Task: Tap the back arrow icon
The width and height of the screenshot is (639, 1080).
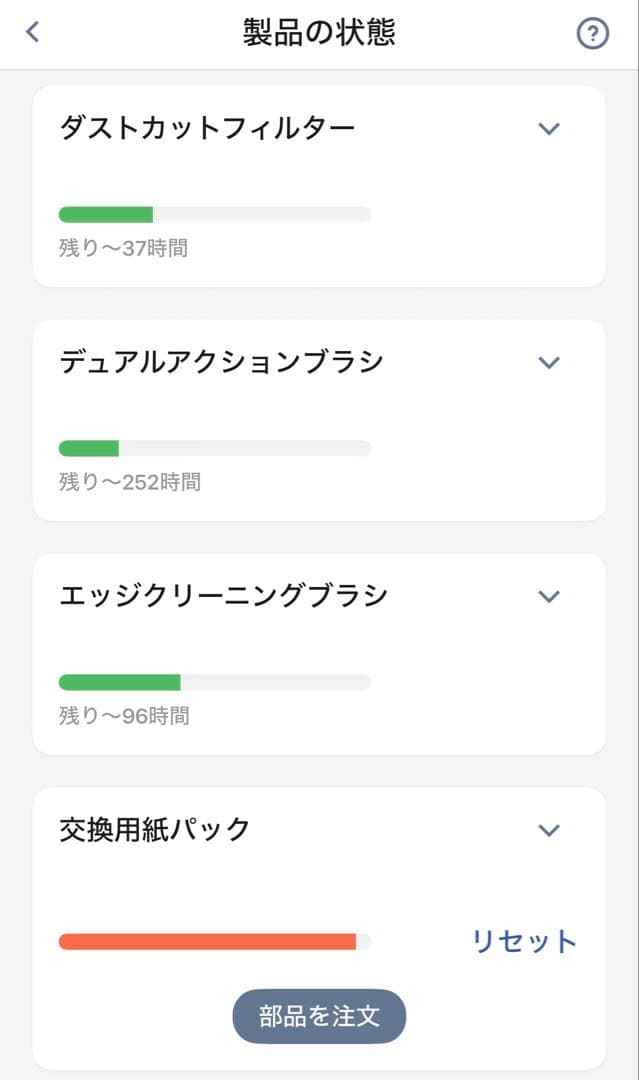Action: pos(30,32)
